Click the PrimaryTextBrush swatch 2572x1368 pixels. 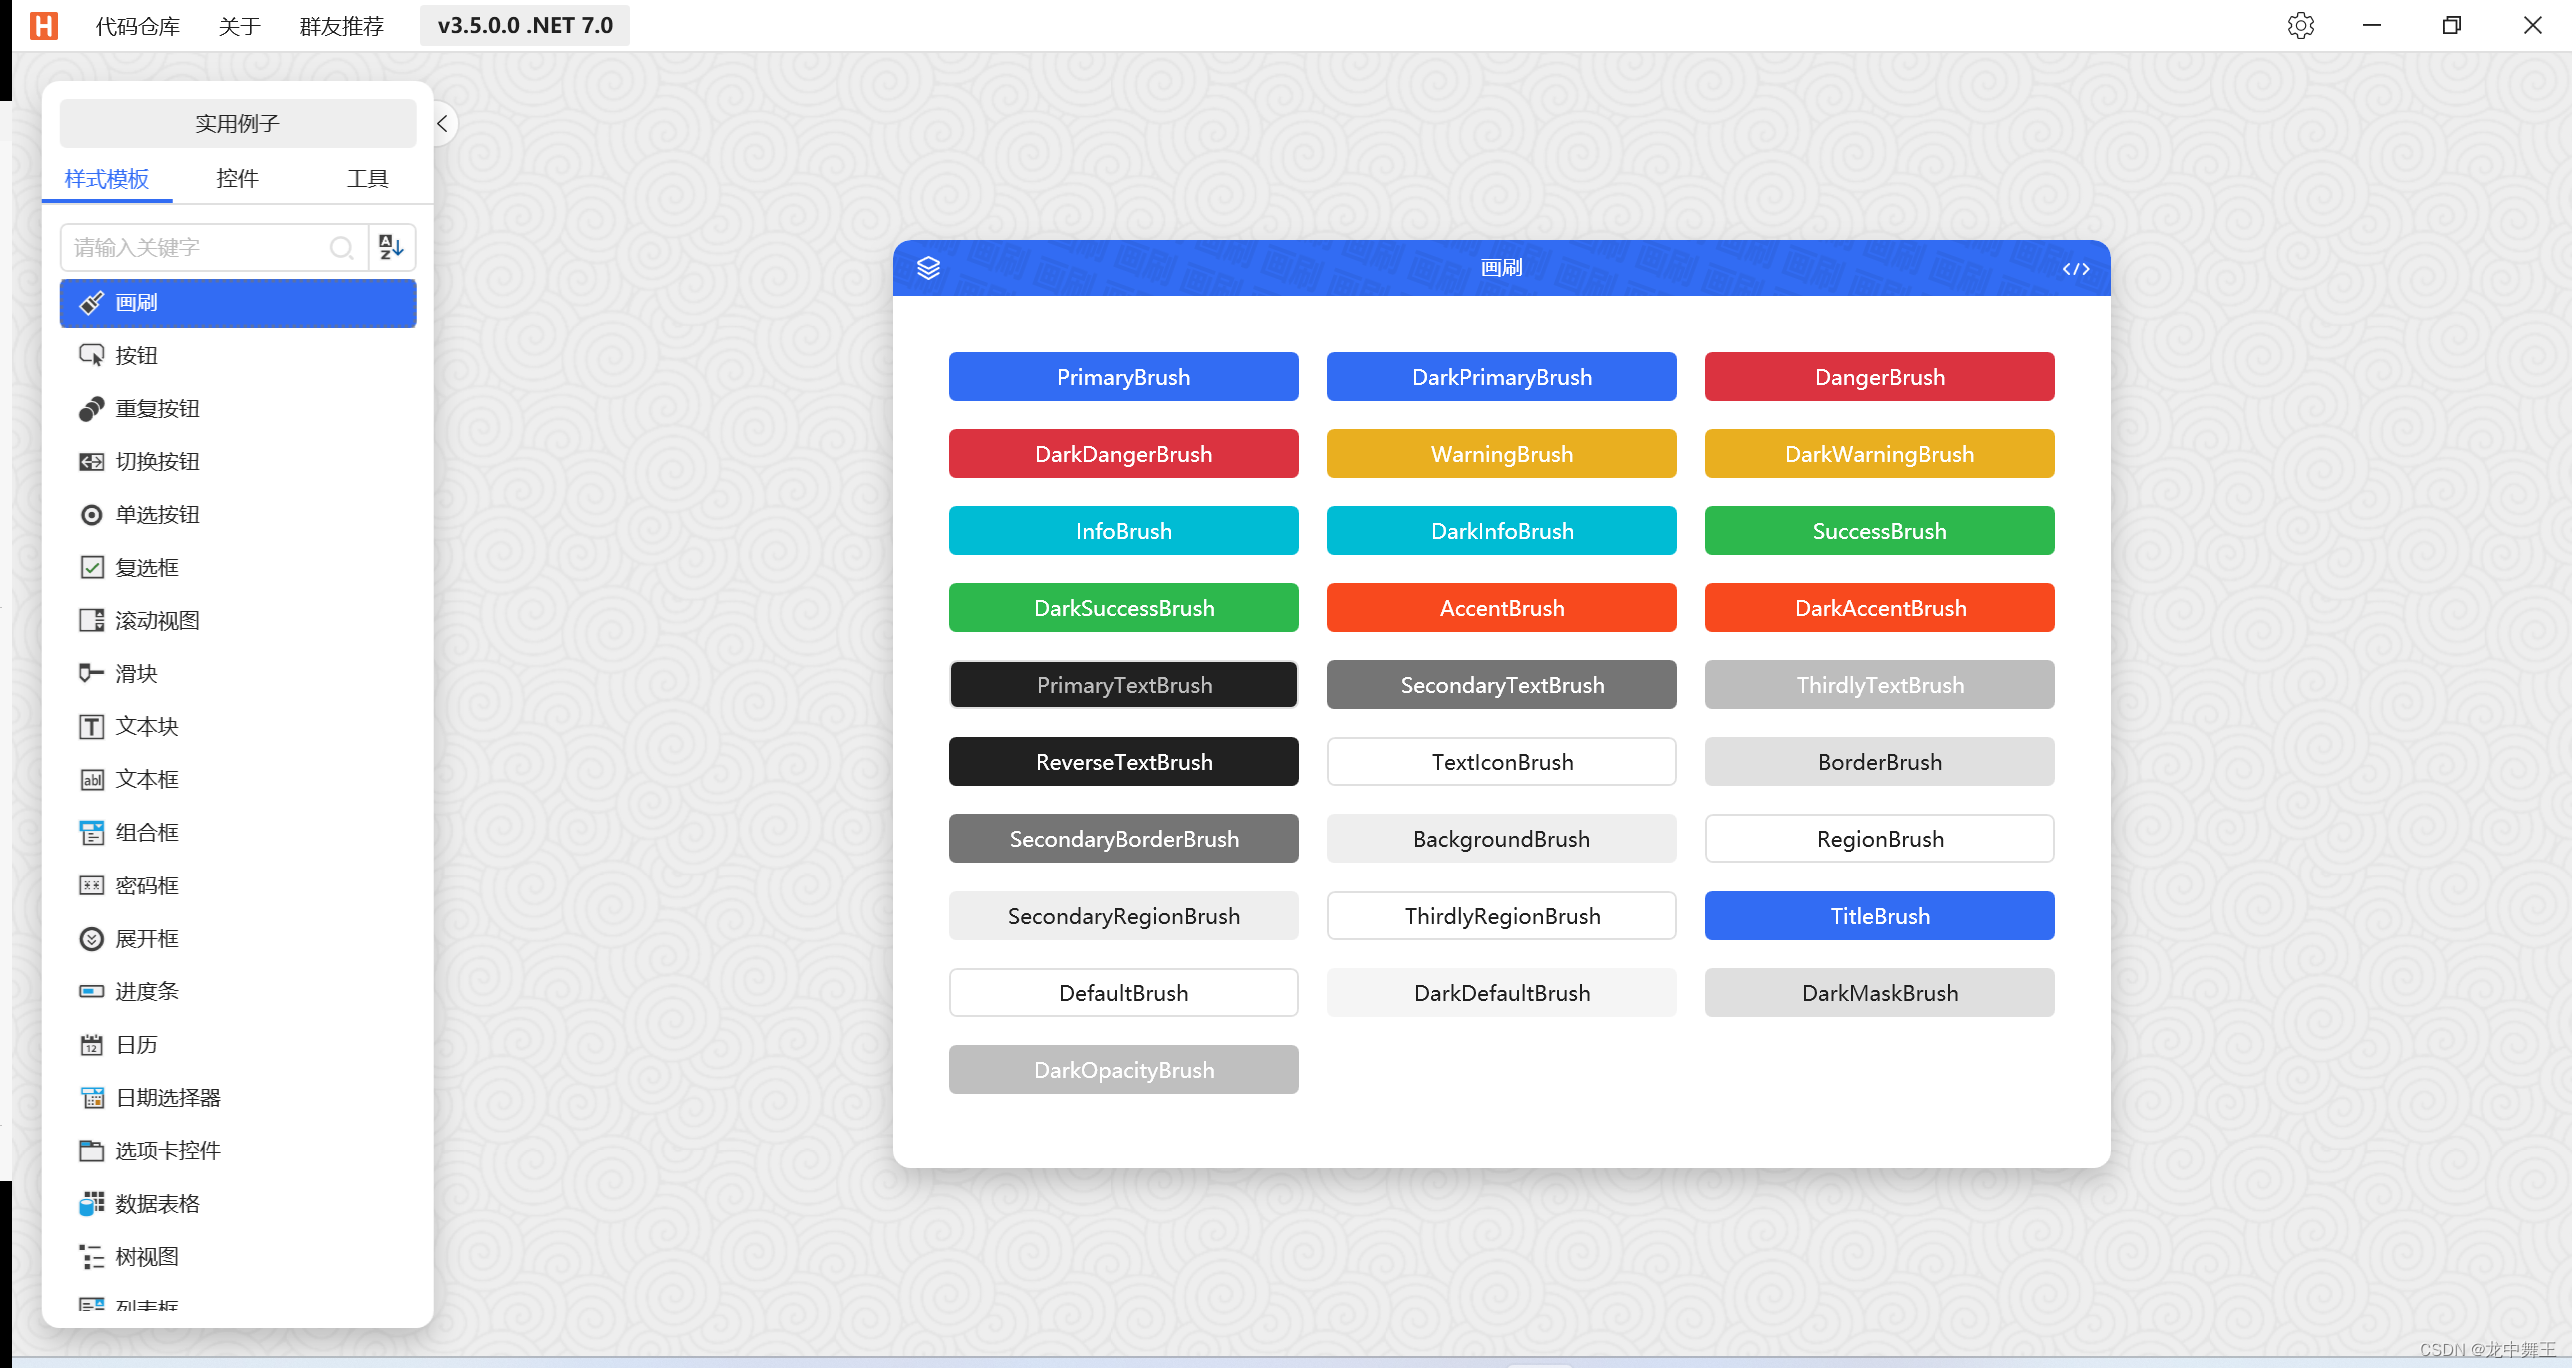coord(1123,685)
